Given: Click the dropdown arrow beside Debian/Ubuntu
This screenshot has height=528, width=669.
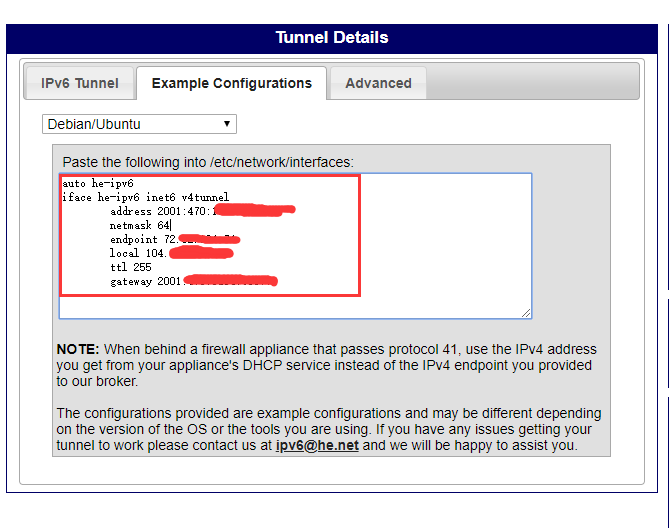Looking at the screenshot, I should 227,124.
